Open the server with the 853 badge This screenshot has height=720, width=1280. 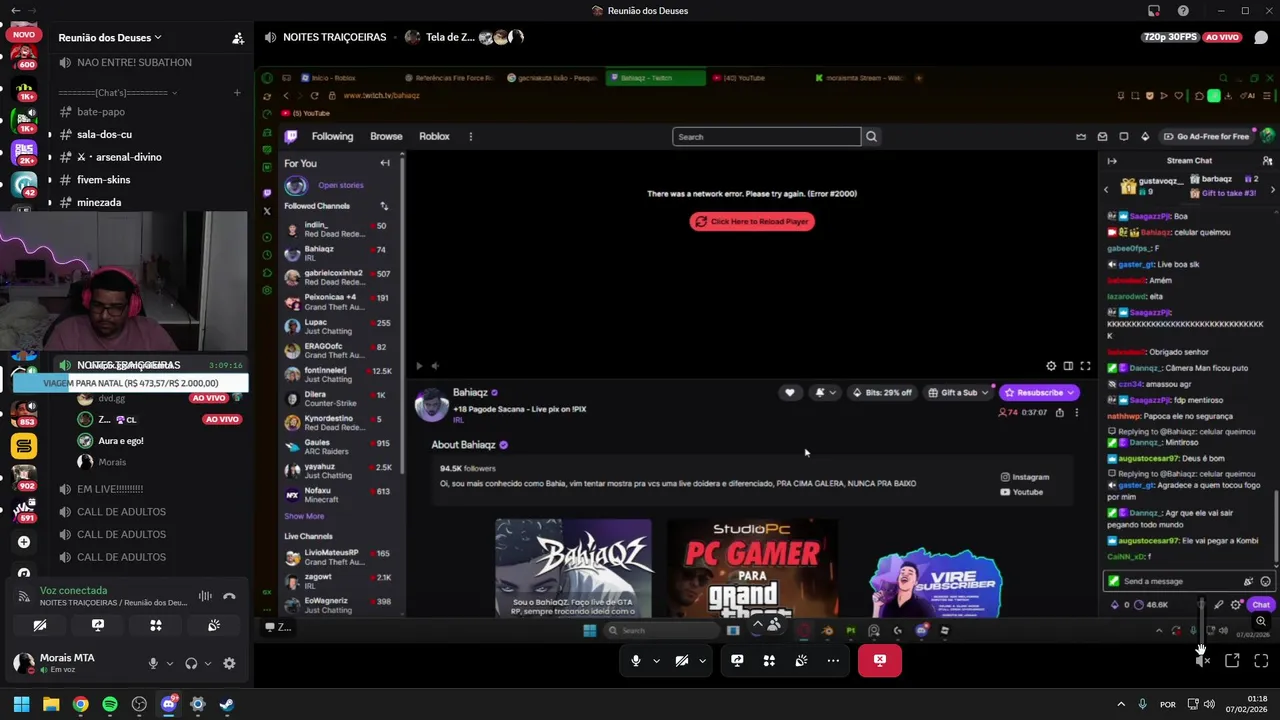pos(24,412)
